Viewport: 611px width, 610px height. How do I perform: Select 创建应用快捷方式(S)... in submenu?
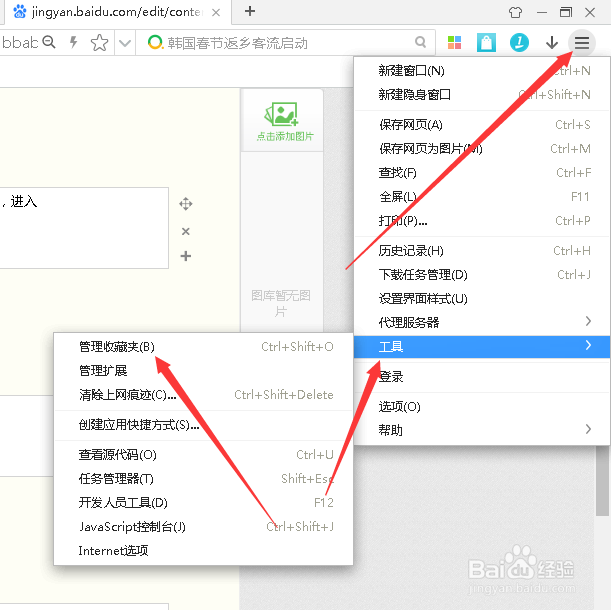[203, 424]
